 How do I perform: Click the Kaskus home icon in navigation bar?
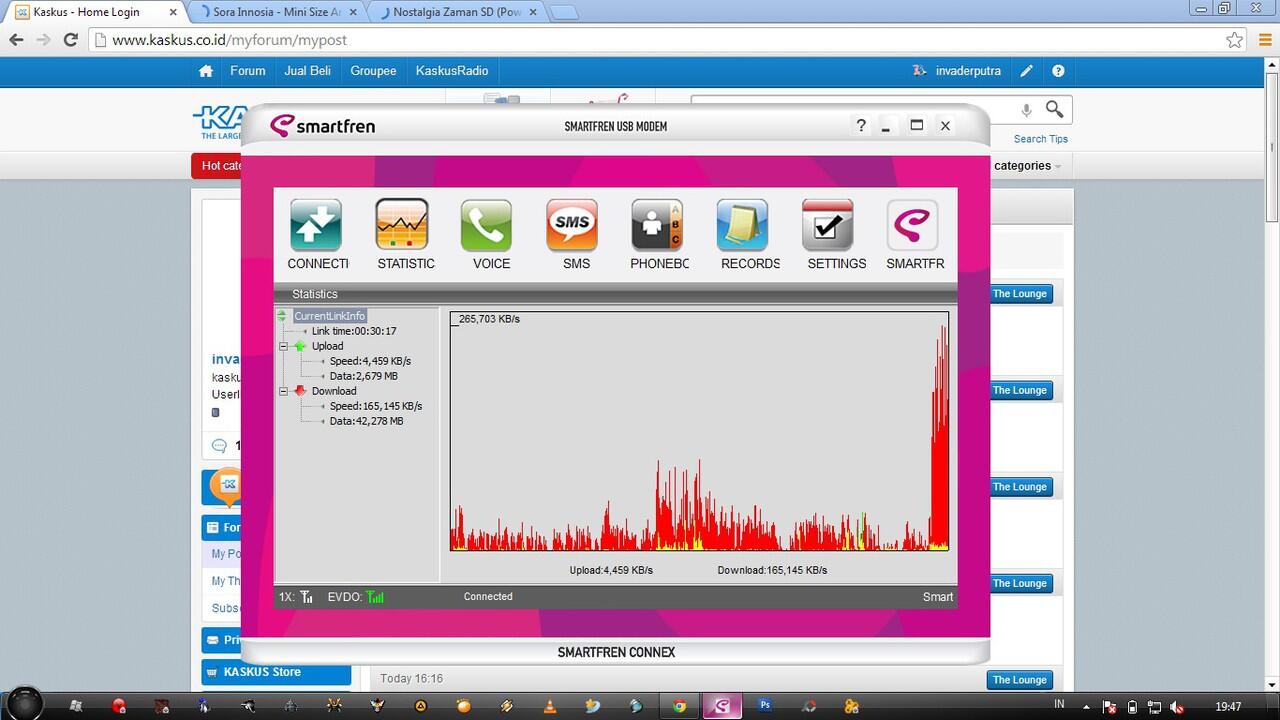coord(206,71)
